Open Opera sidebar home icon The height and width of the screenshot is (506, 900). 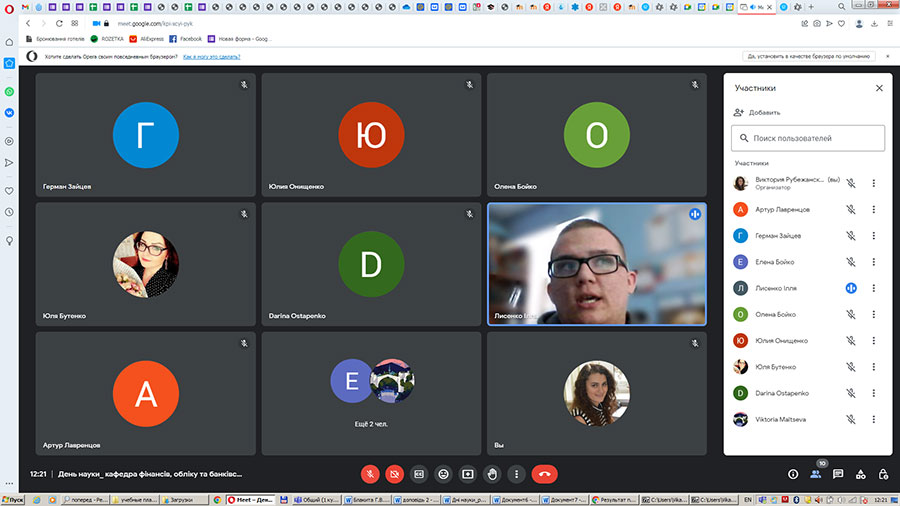(x=9, y=42)
